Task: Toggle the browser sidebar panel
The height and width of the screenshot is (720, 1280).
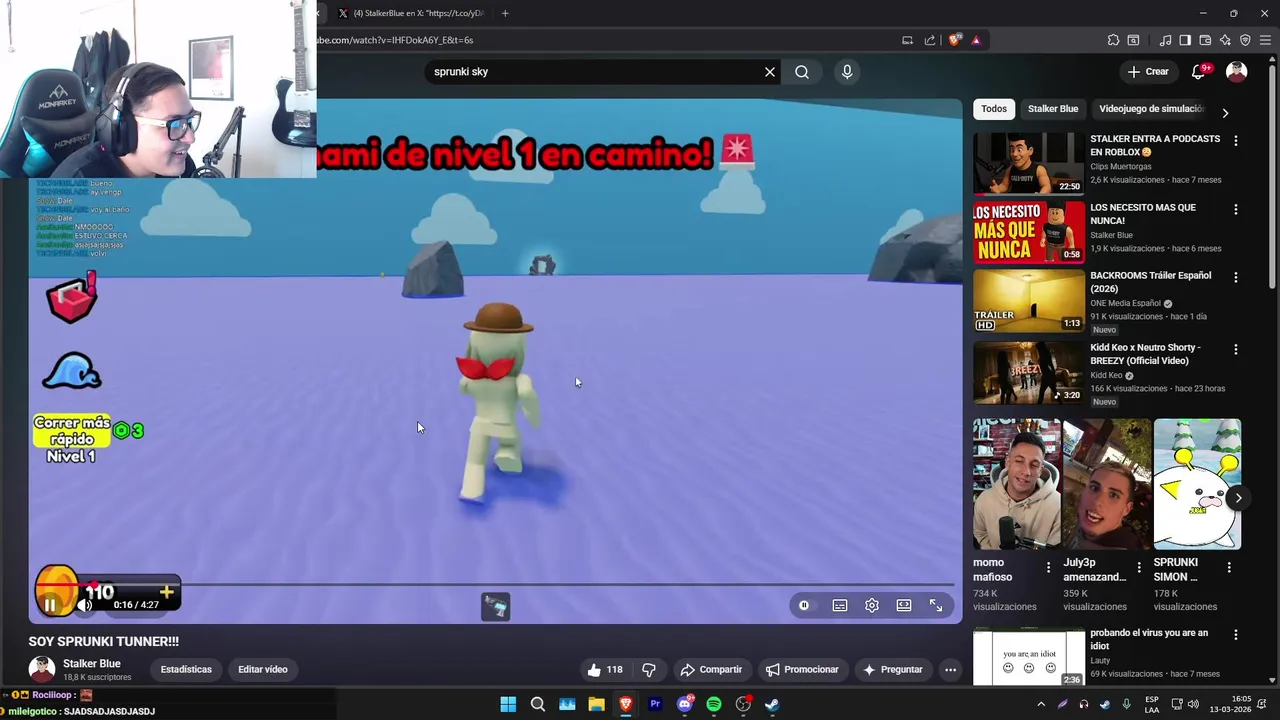Action: [x=1185, y=40]
